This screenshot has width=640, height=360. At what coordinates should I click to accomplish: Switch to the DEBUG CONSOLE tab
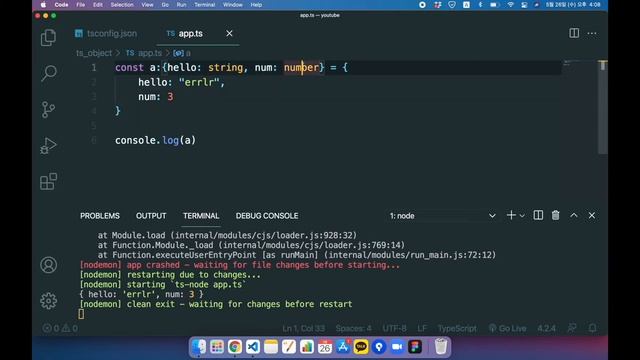(x=267, y=216)
